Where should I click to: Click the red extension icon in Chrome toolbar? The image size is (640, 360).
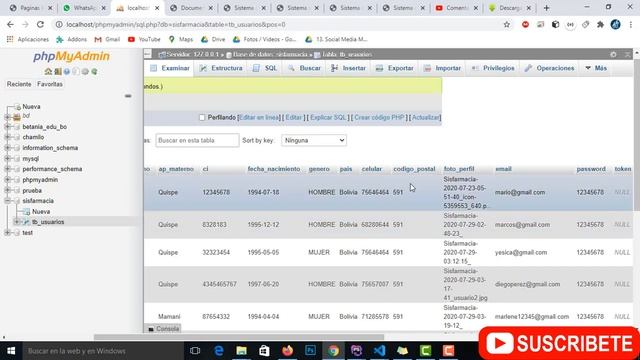525,24
